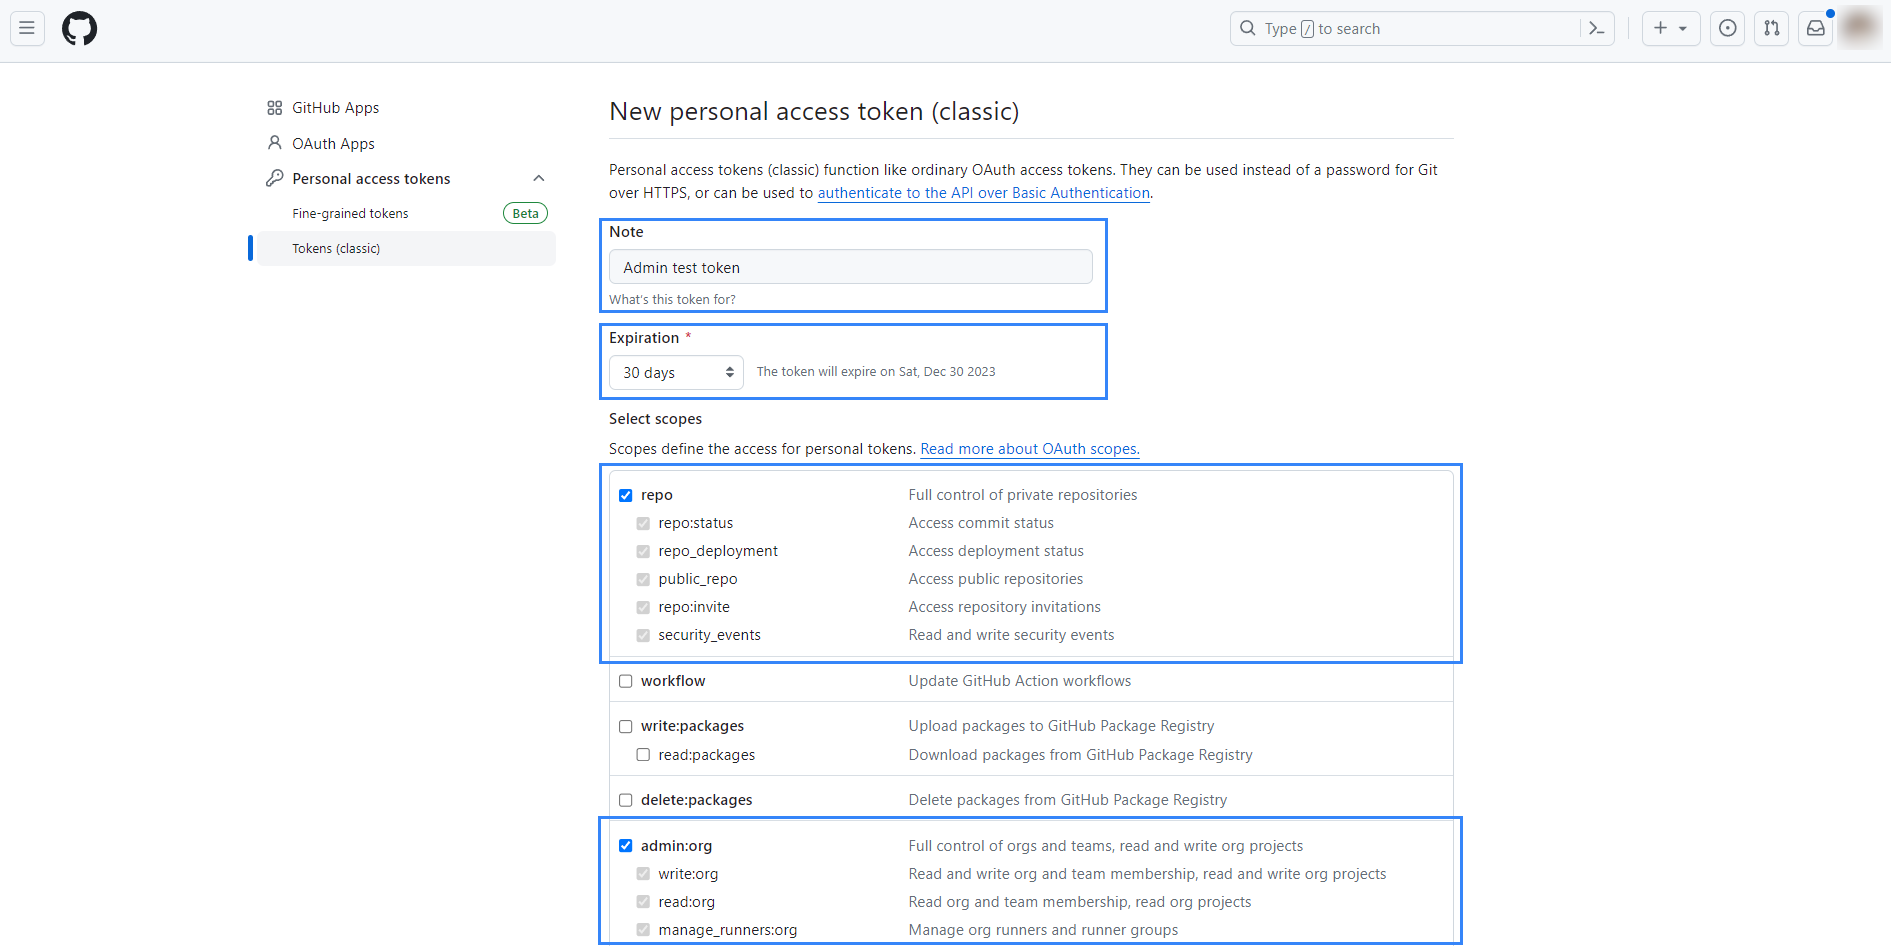Screen dimensions: 1891x946
Task: Click inside the Note text field
Action: 851,267
